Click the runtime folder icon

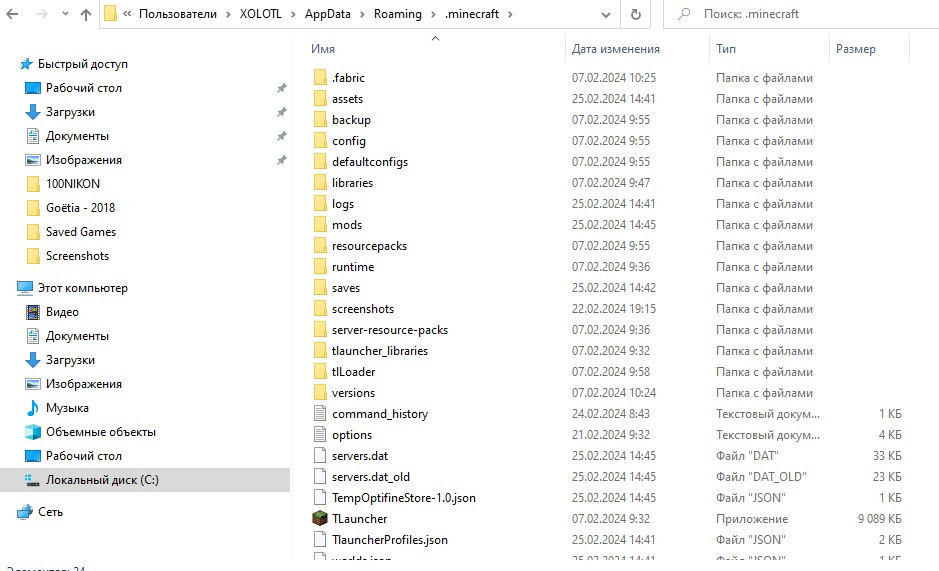coord(320,267)
